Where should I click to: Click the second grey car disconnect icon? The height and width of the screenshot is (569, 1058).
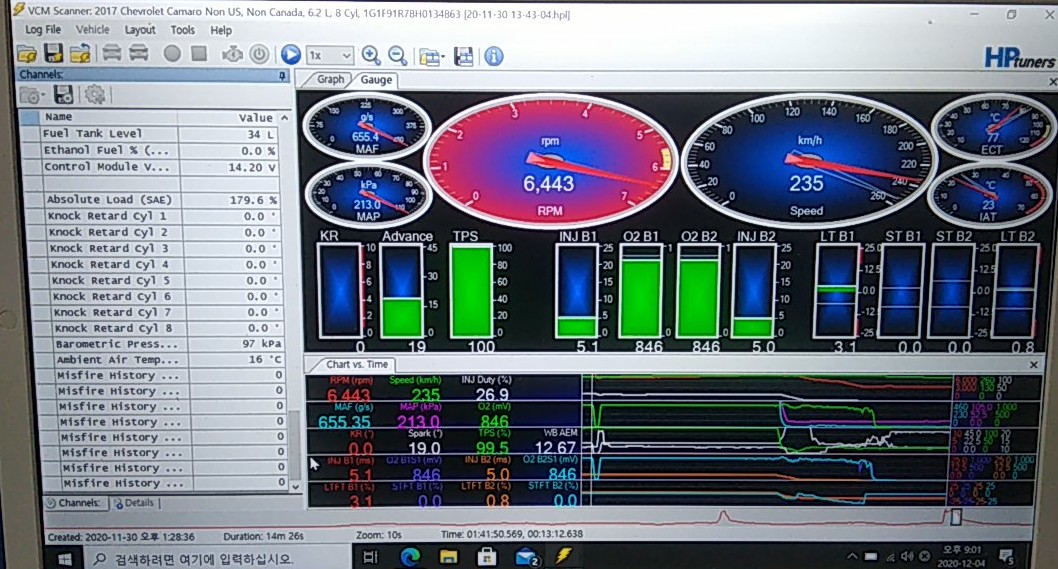point(138,53)
